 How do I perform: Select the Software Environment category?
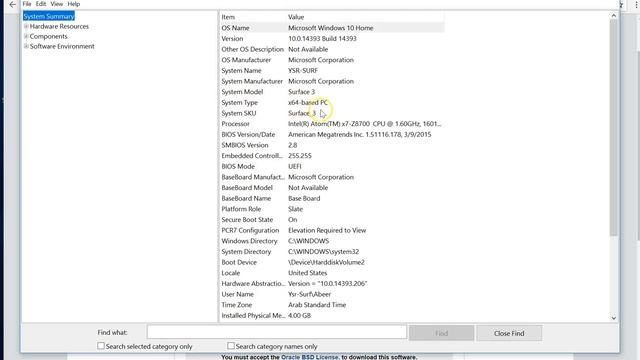point(62,47)
